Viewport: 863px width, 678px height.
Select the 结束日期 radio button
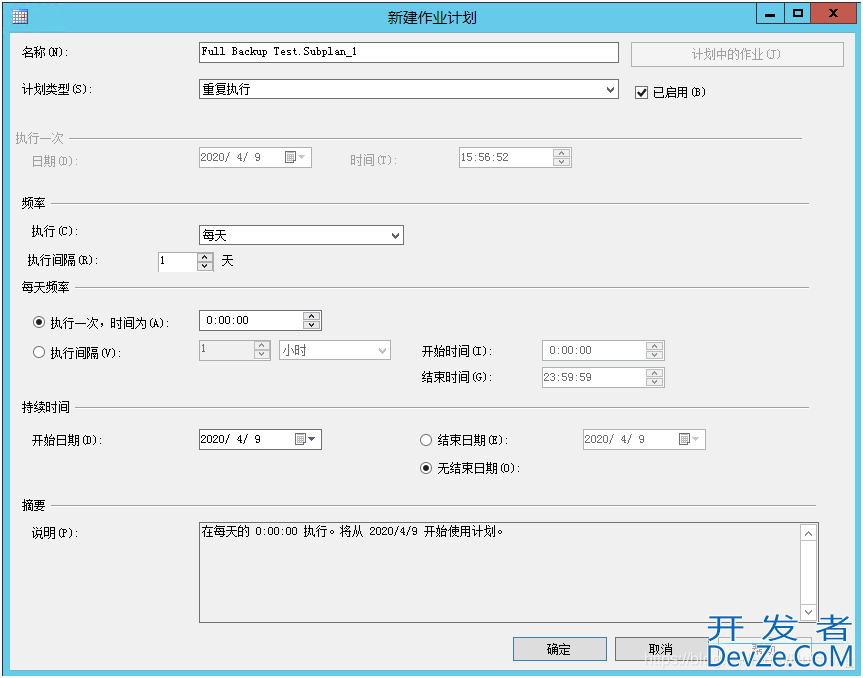427,440
